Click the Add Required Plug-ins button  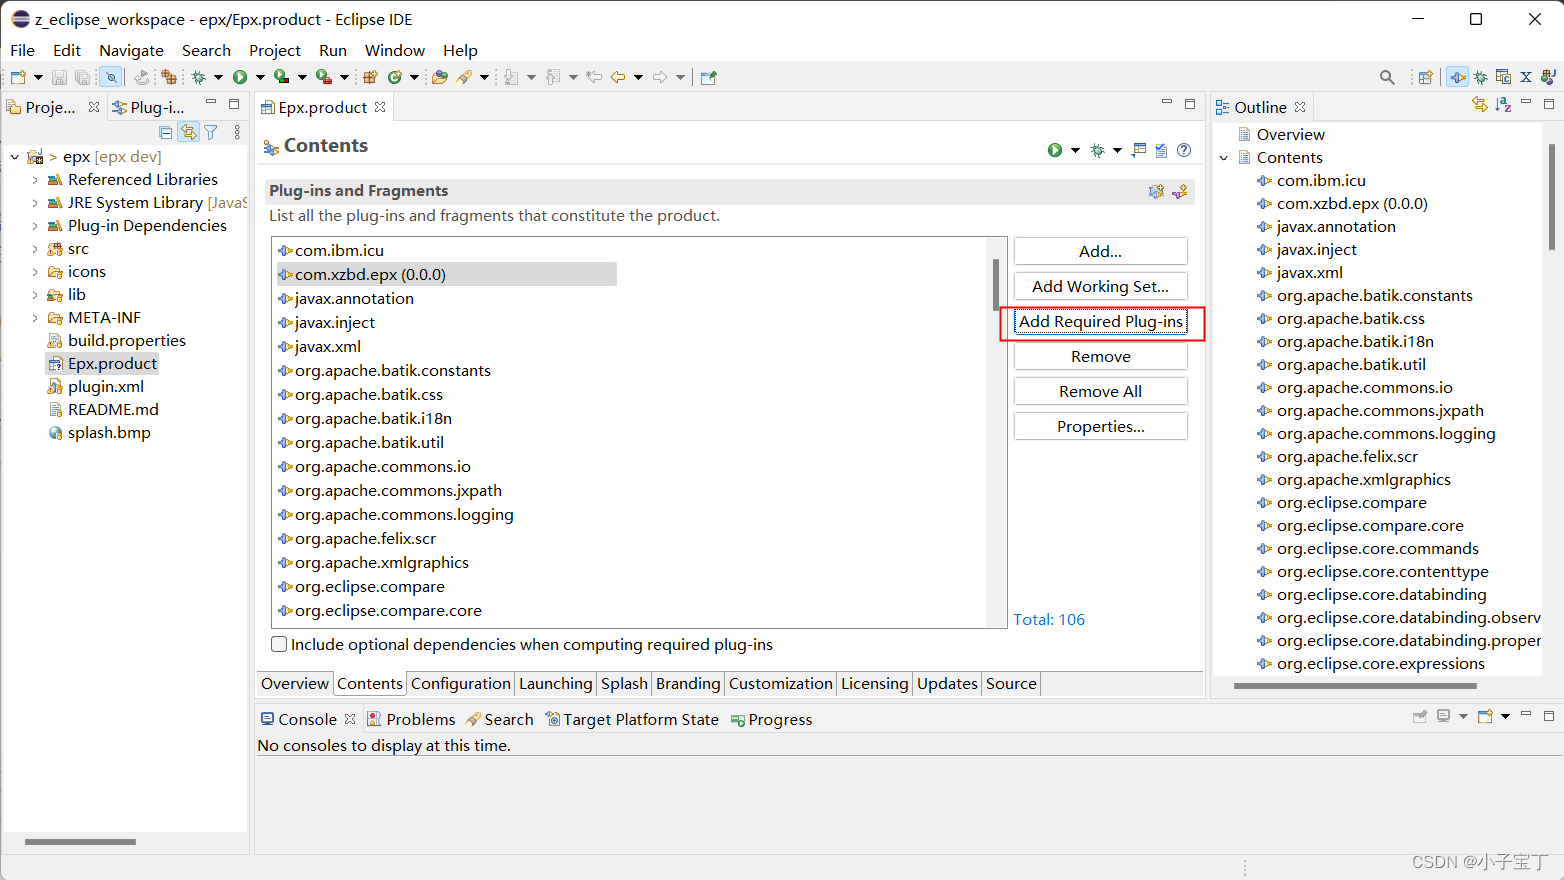click(x=1101, y=321)
